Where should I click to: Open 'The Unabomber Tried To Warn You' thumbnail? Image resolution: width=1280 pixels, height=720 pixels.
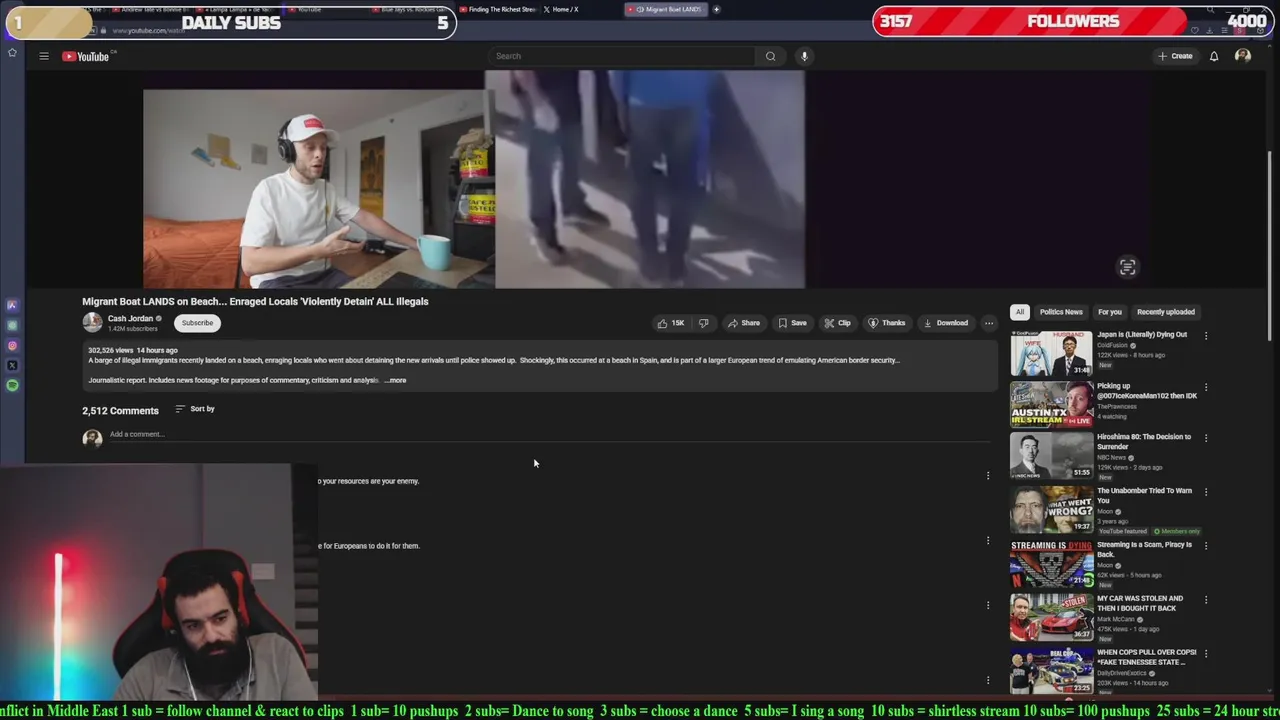(x=1051, y=509)
